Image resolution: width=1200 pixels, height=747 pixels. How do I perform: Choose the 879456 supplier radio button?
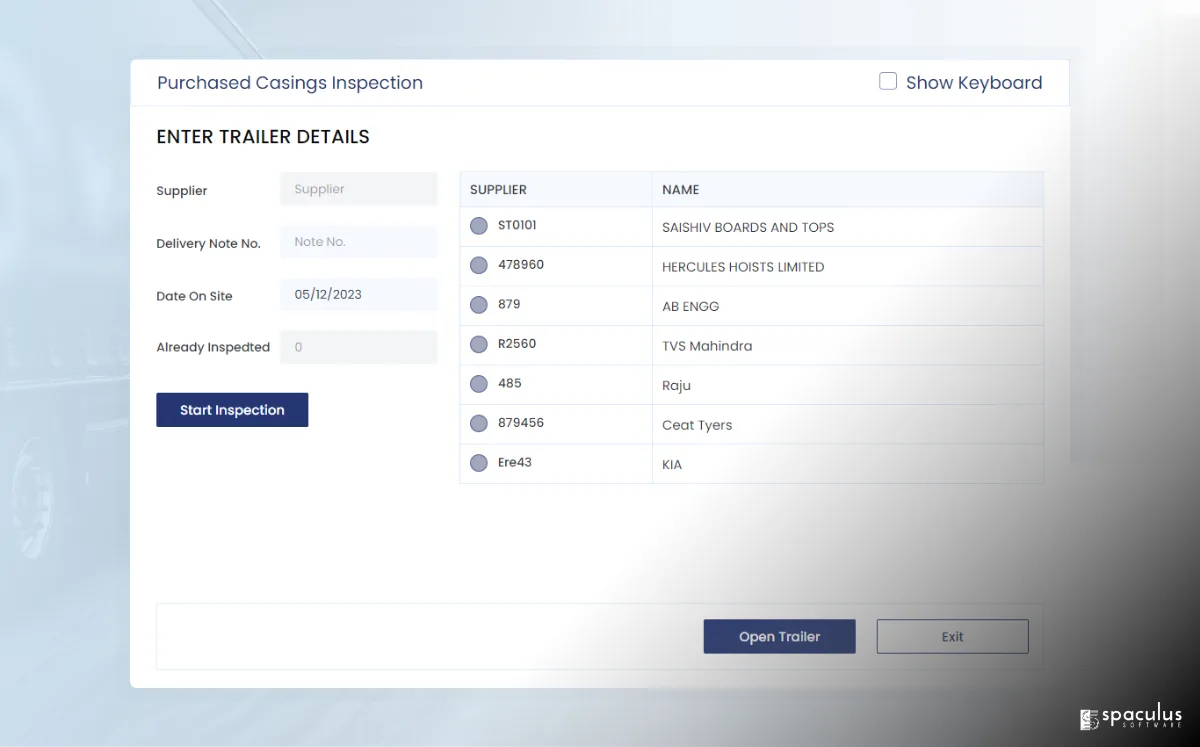click(479, 424)
